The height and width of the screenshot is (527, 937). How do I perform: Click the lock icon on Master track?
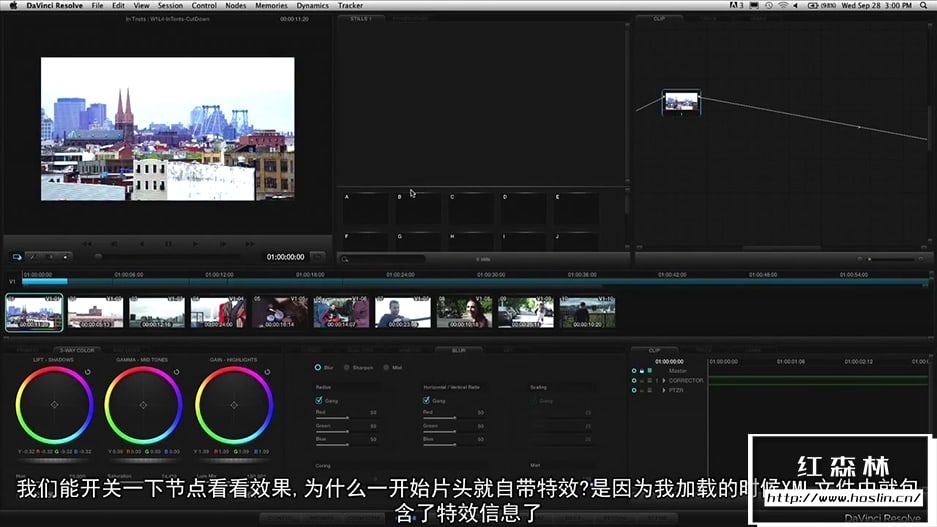tap(642, 371)
